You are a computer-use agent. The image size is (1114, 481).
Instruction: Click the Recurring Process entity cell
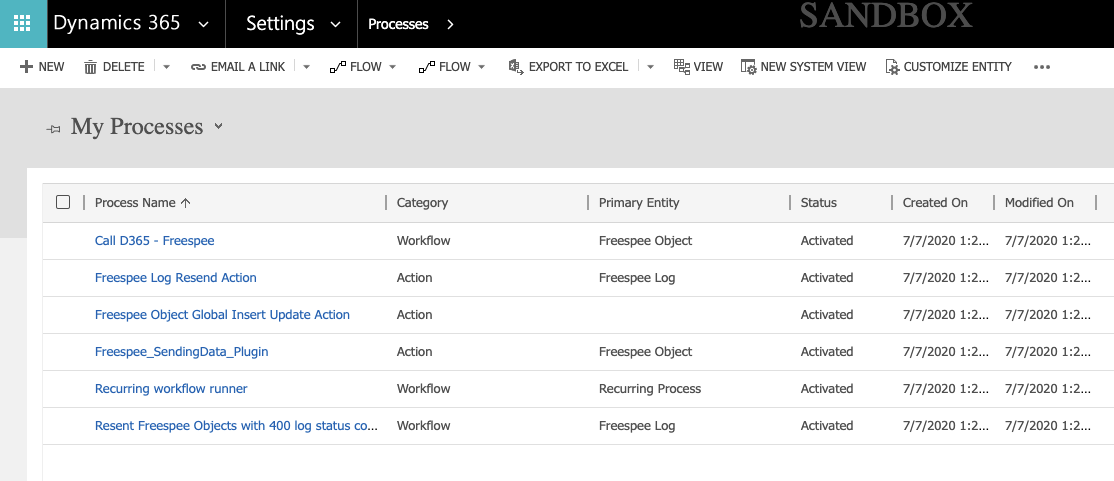650,389
